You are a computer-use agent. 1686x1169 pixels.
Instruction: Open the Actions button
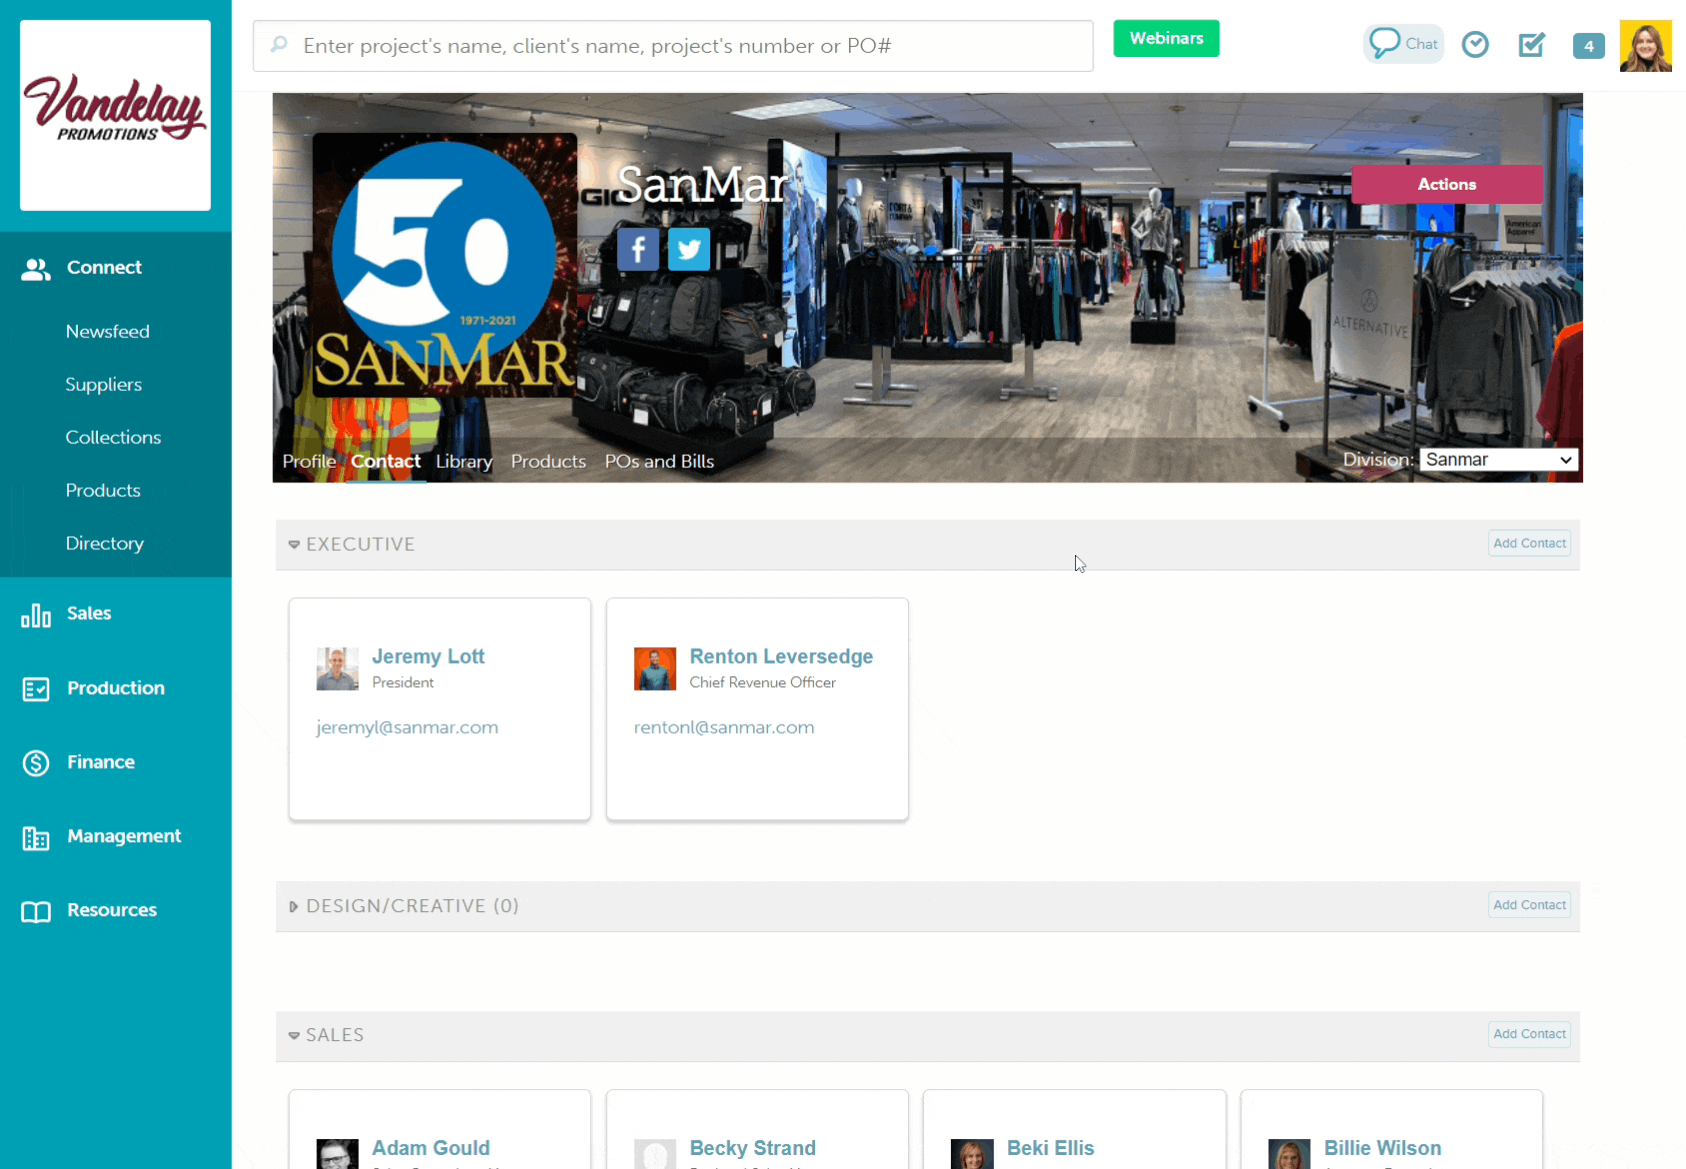click(1446, 184)
